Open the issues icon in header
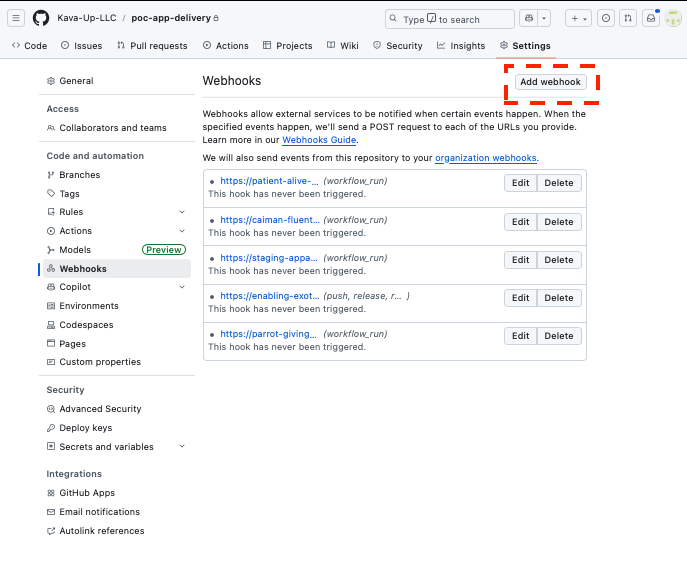 pyautogui.click(x=606, y=18)
